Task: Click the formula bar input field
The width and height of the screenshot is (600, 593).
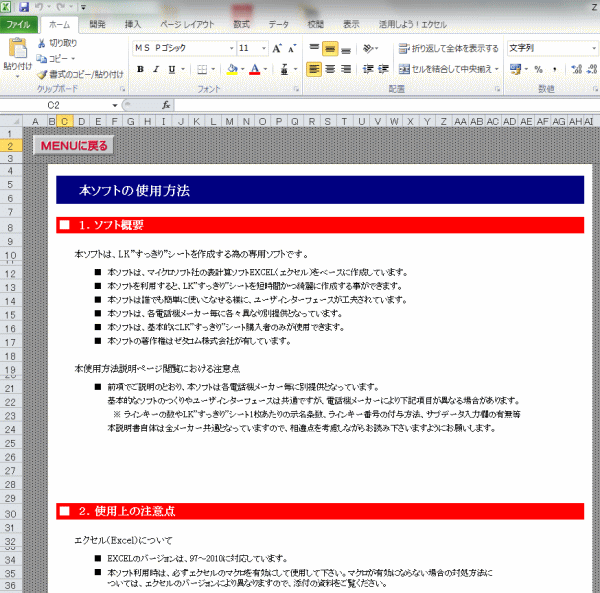Action: click(x=387, y=105)
